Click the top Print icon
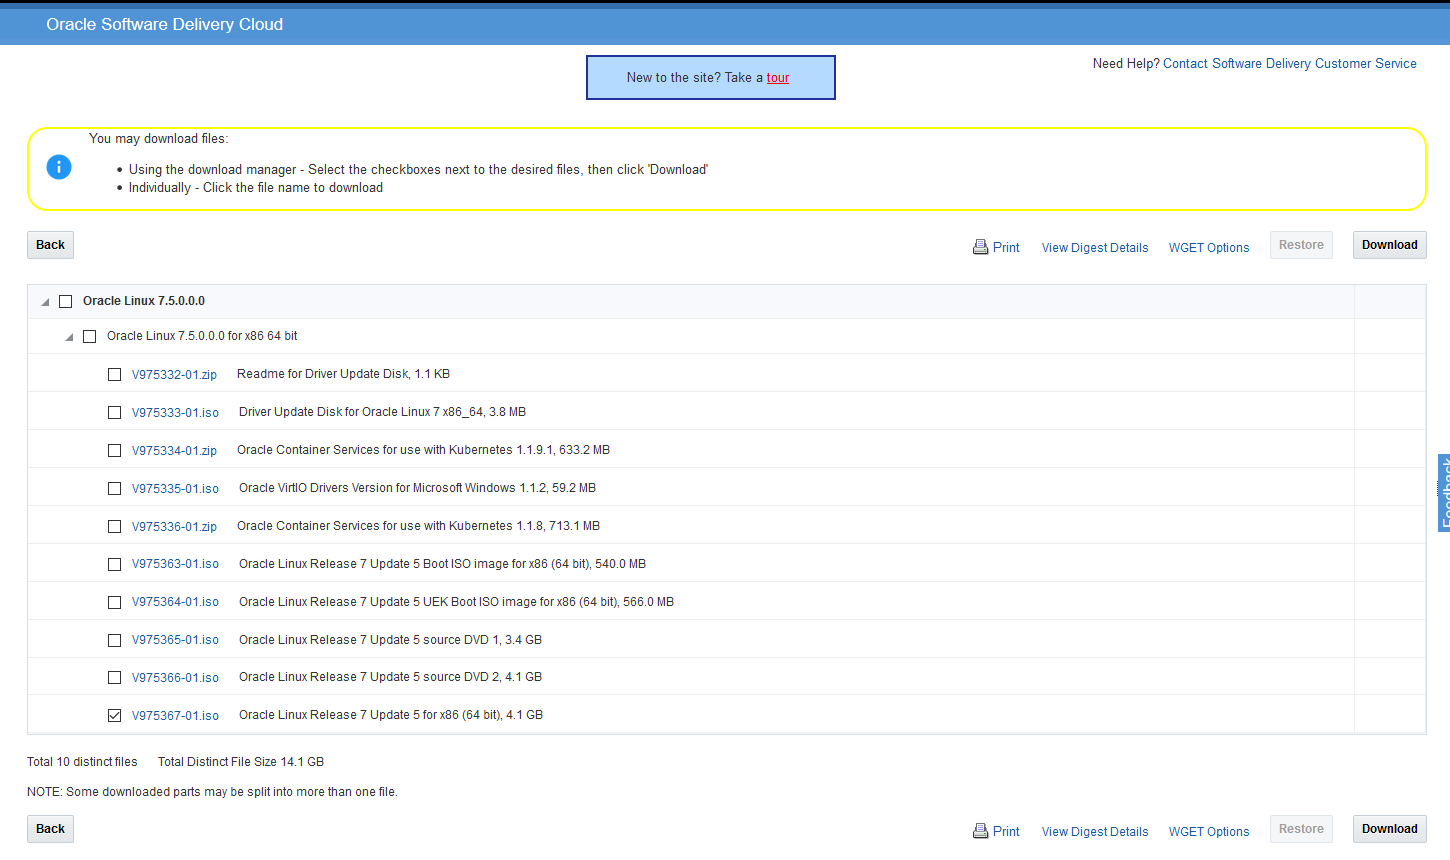The image size is (1450, 860). click(978, 246)
